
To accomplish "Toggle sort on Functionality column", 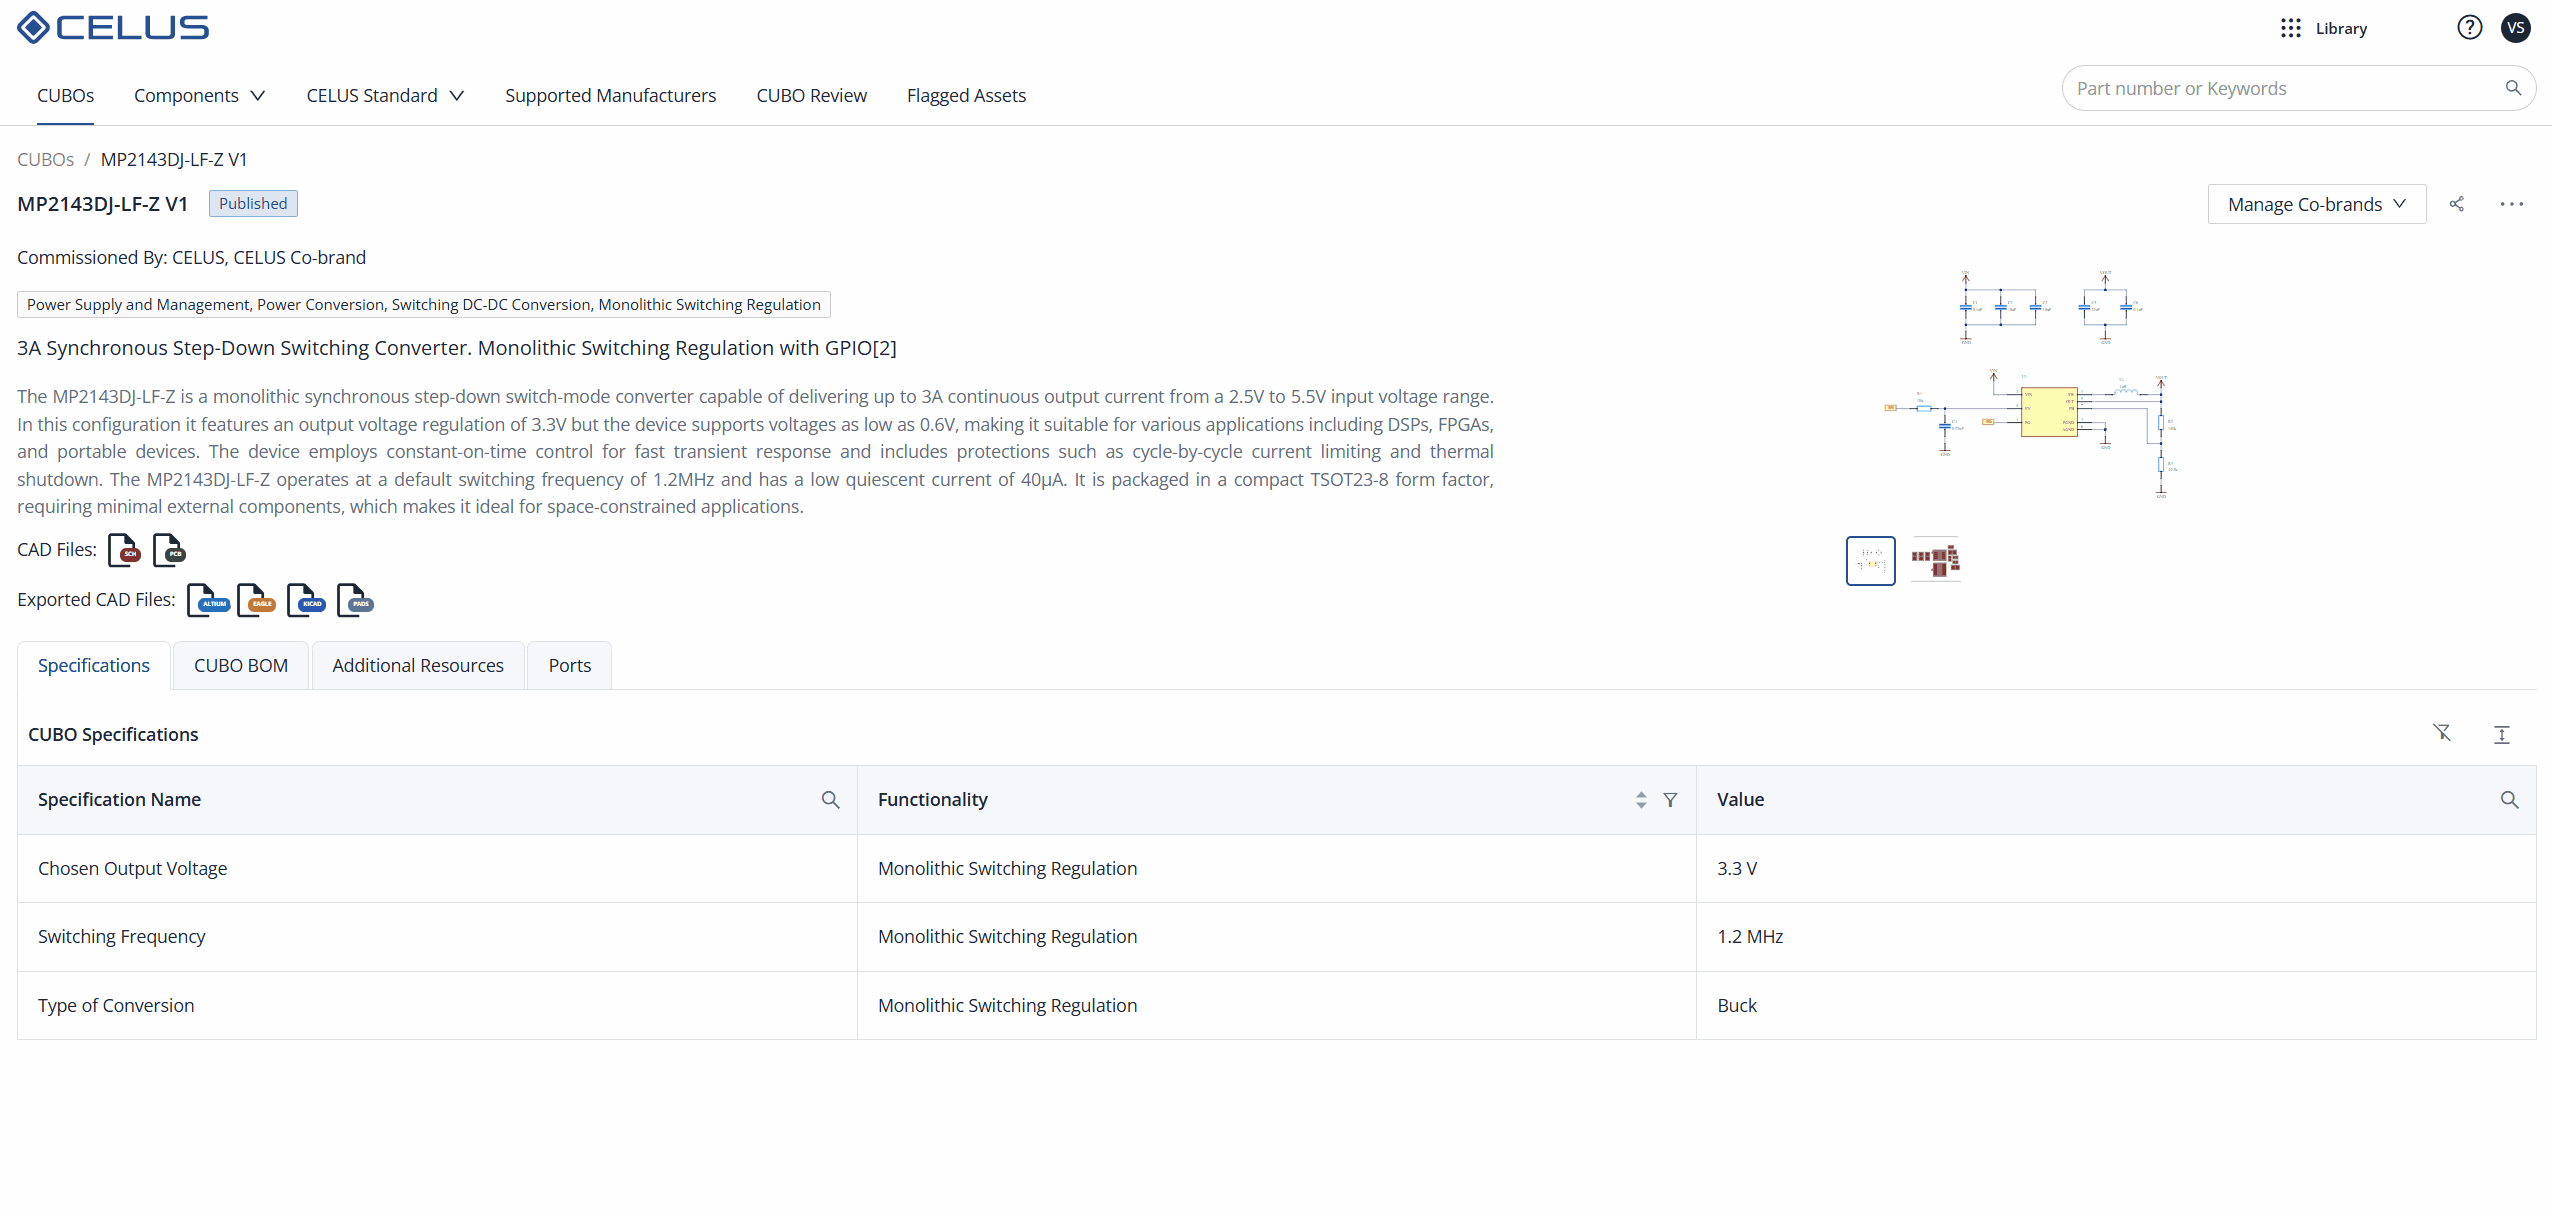I will click(1641, 800).
